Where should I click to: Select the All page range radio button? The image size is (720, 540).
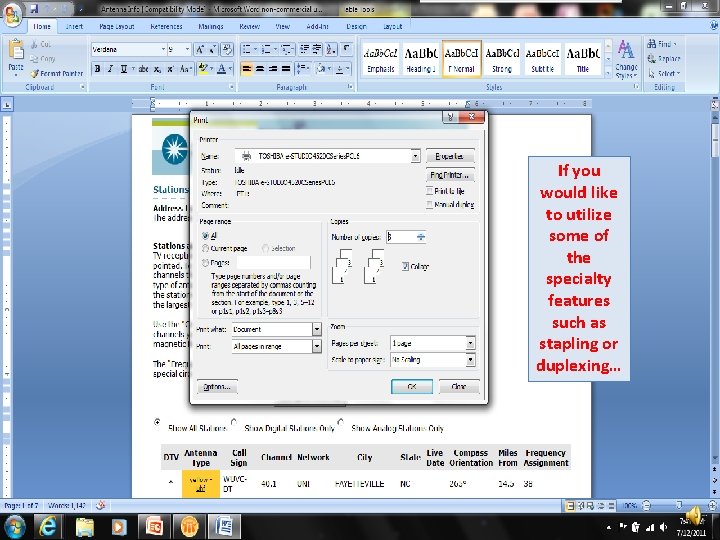[x=206, y=236]
